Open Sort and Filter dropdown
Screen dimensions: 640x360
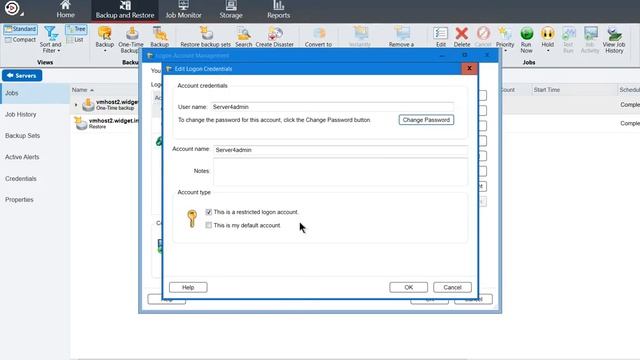click(x=51, y=39)
